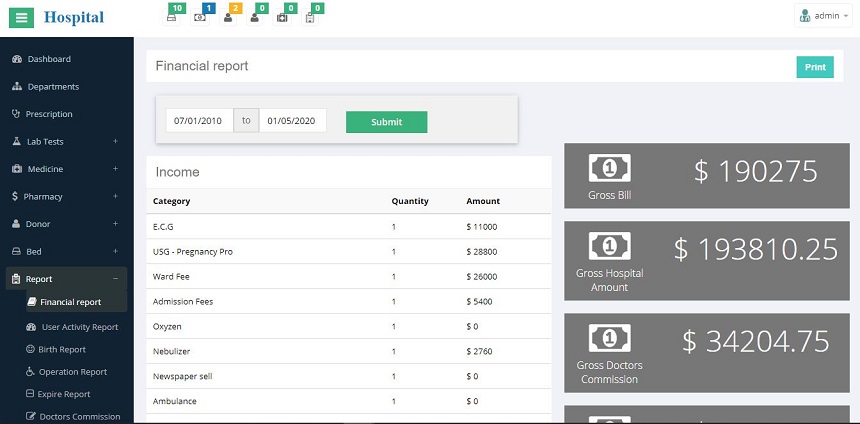Click the Bed icon in sidebar
860x424 pixels.
(16, 251)
